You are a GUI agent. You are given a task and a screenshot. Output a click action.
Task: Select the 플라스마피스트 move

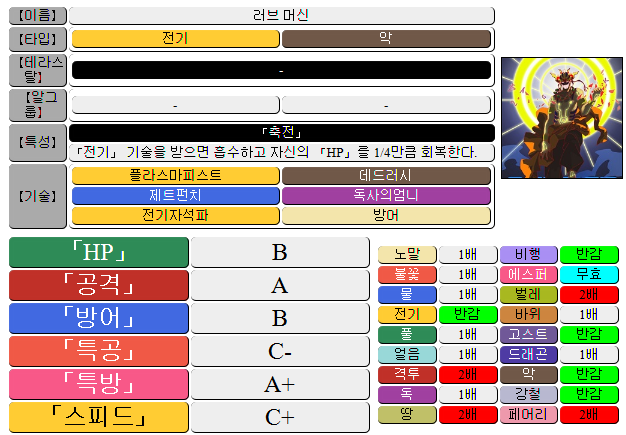click(175, 175)
